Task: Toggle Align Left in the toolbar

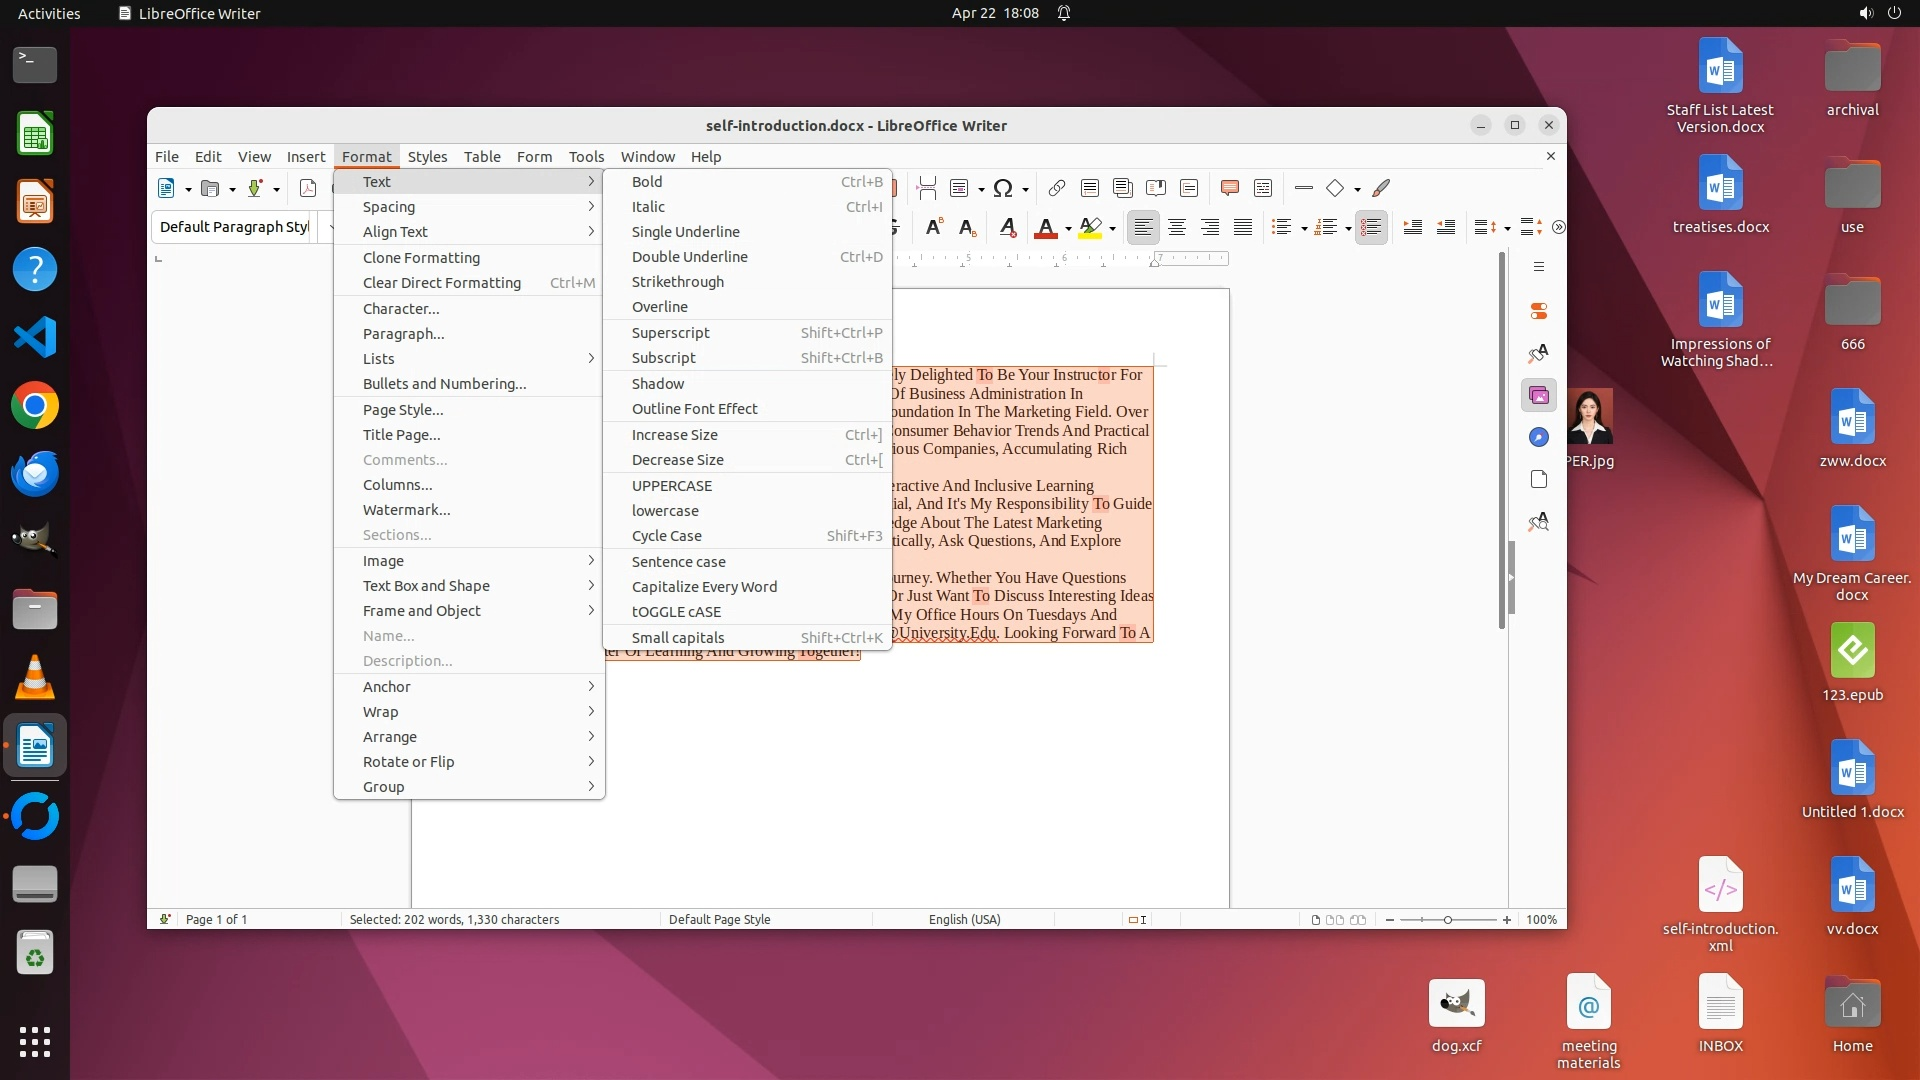Action: (x=1143, y=228)
